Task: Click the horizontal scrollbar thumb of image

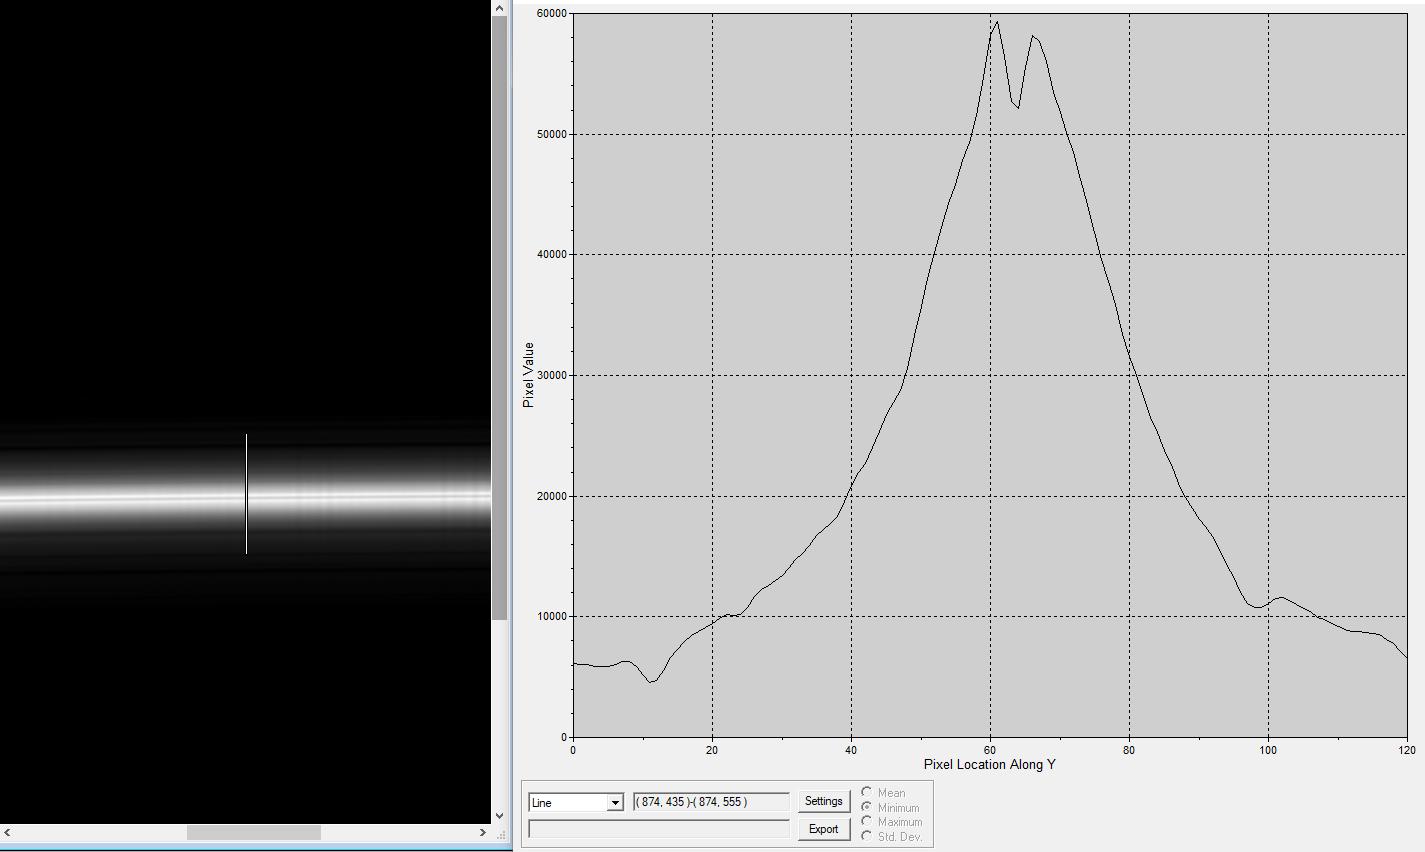Action: tap(254, 832)
